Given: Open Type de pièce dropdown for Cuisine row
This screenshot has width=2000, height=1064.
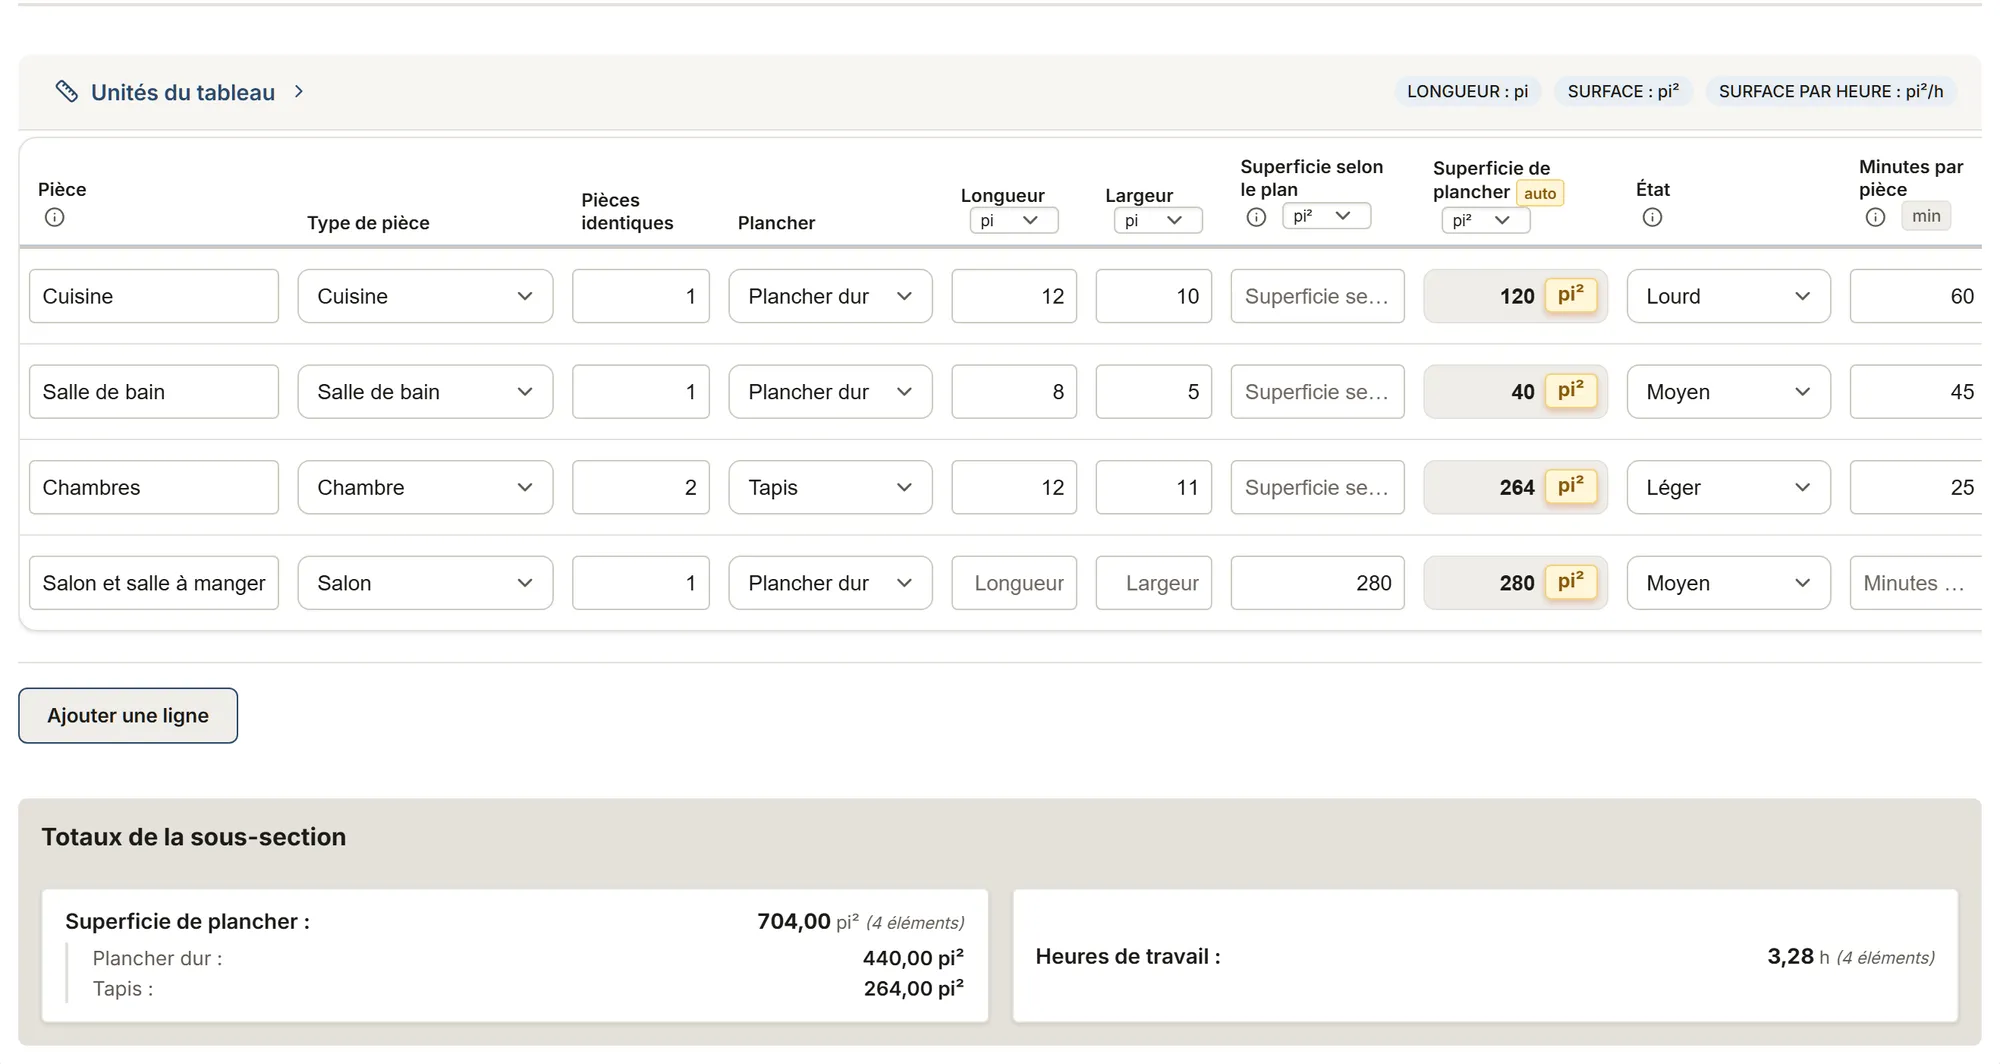Looking at the screenshot, I should point(425,296).
